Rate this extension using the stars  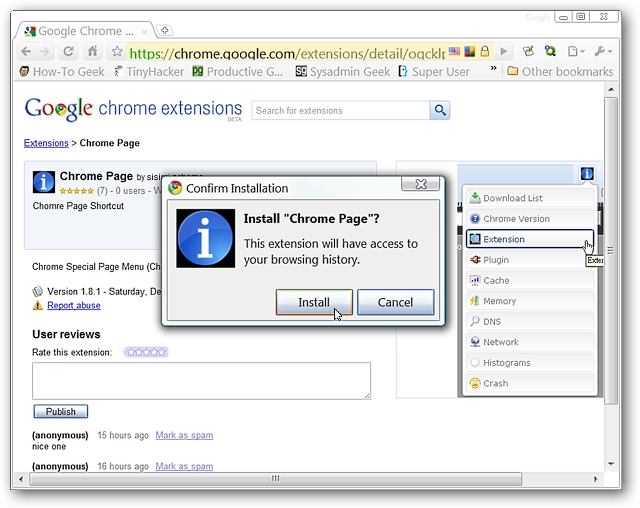click(x=146, y=352)
